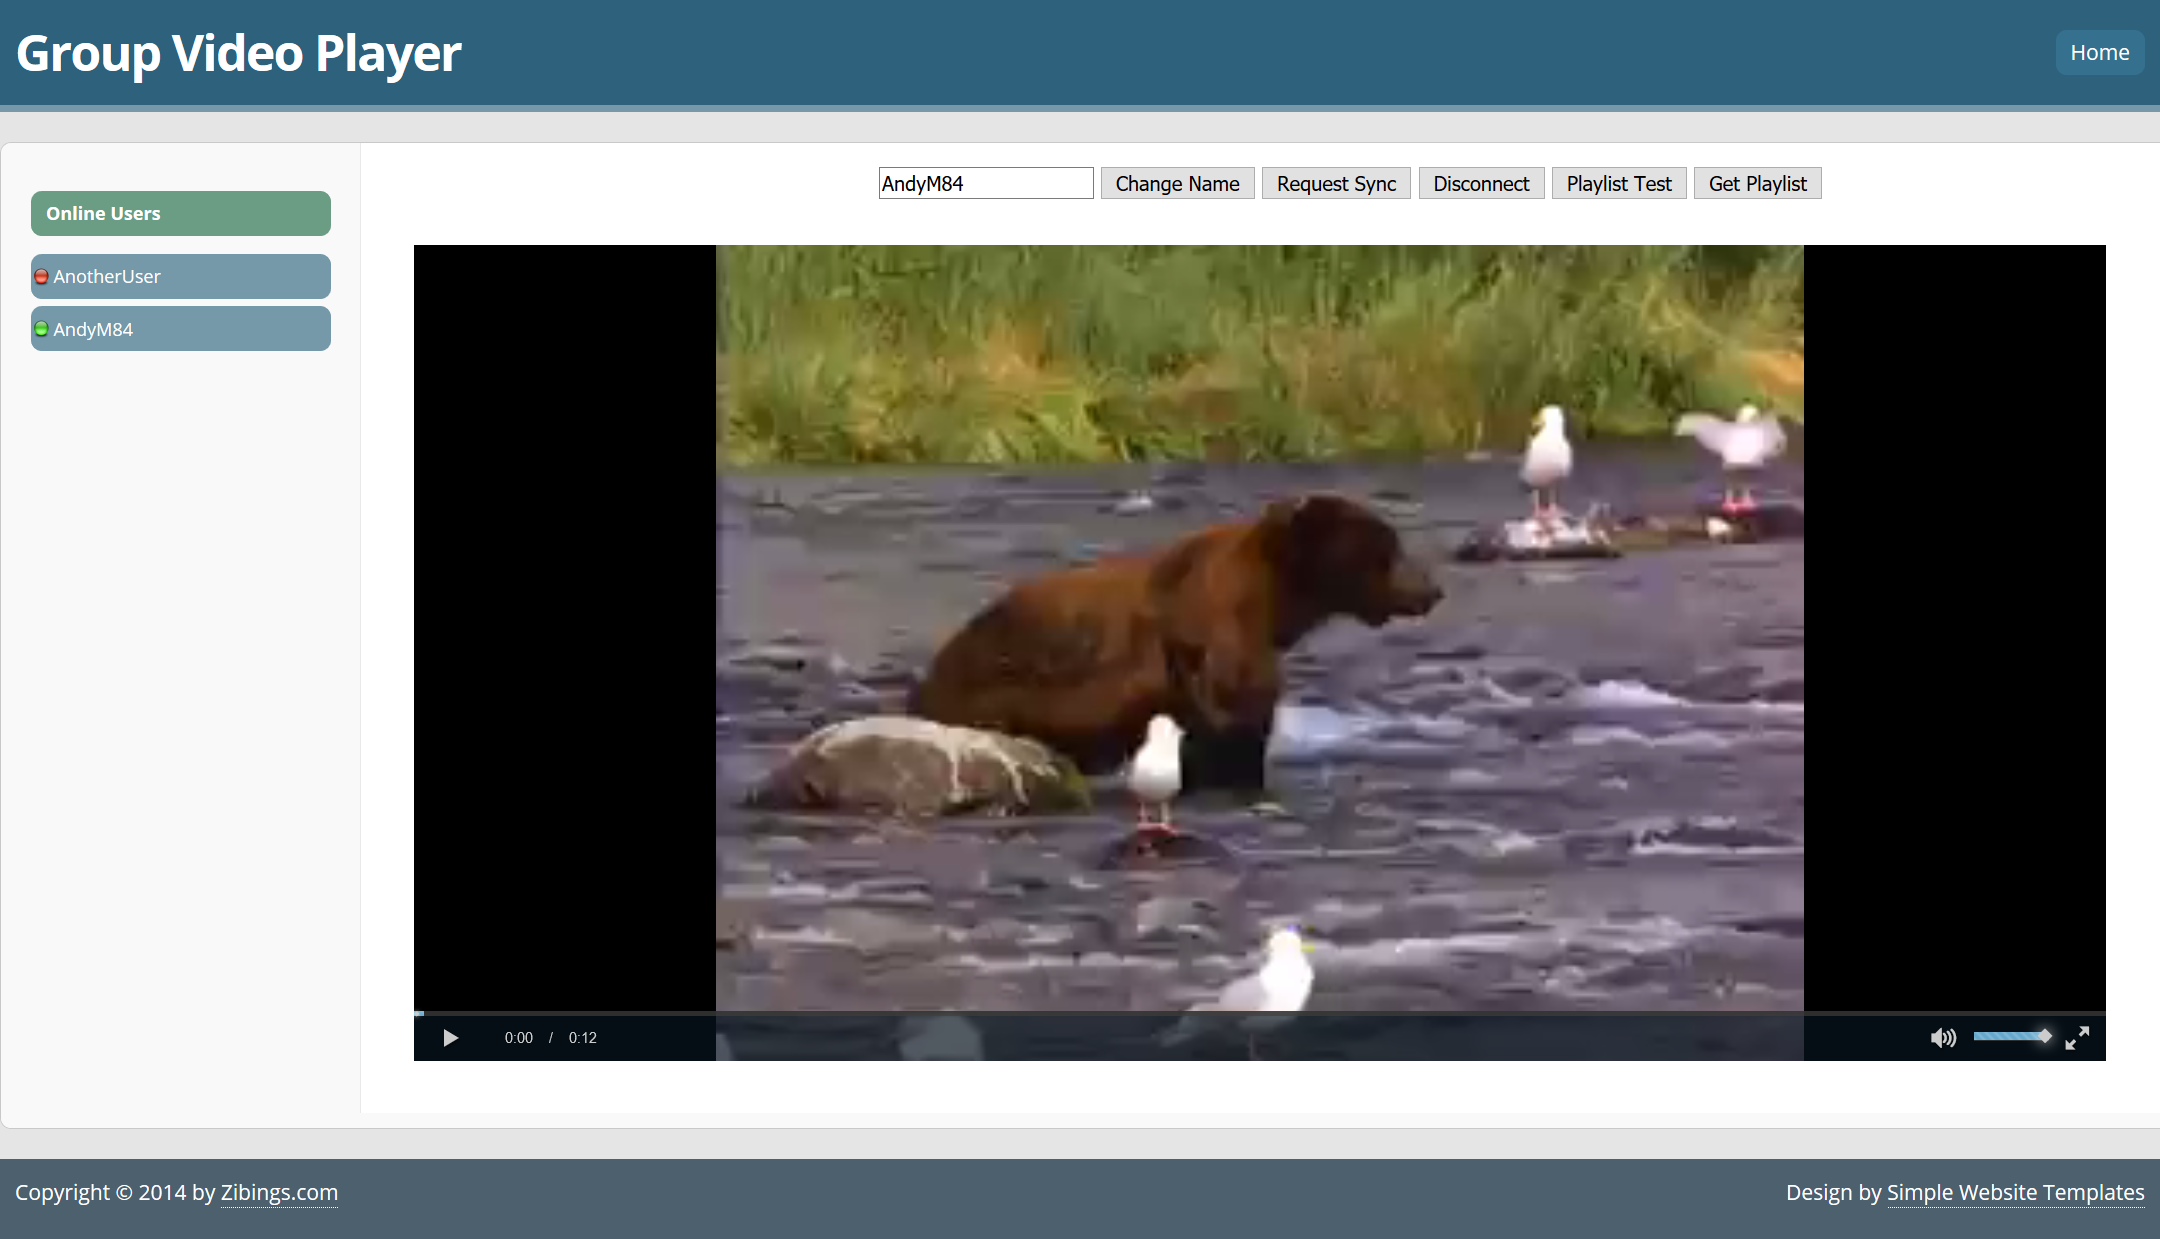Focus the username field containing AndyM84

(x=986, y=184)
